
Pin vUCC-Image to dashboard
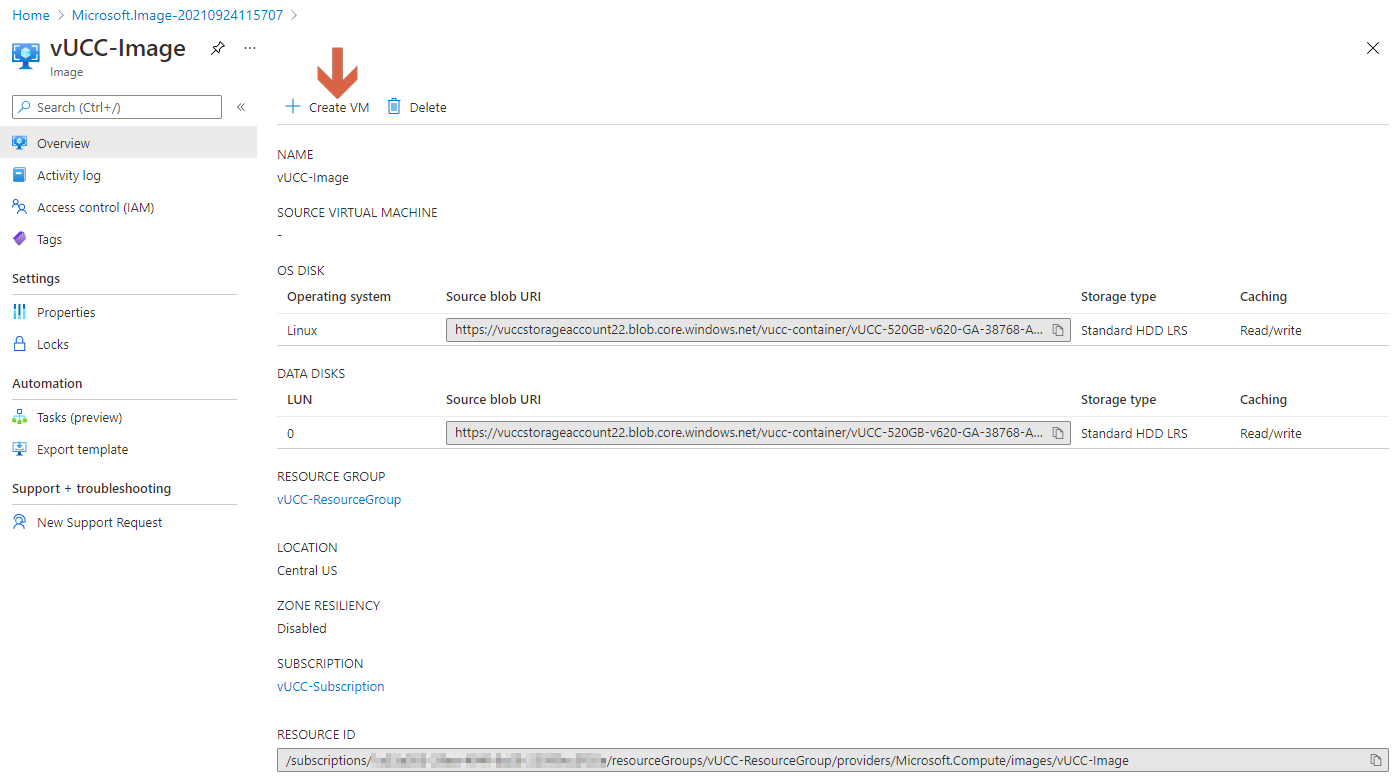pos(218,48)
